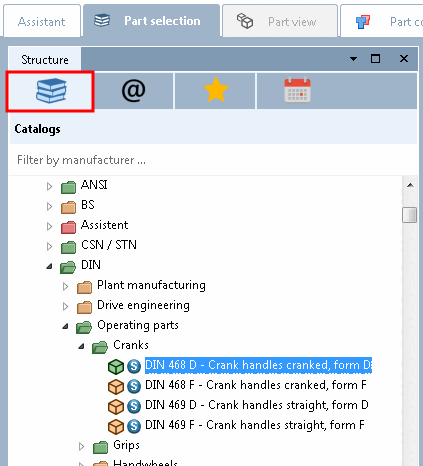The height and width of the screenshot is (466, 423).
Task: Click the blue S badge of DIN 468 F
Action: click(x=134, y=386)
